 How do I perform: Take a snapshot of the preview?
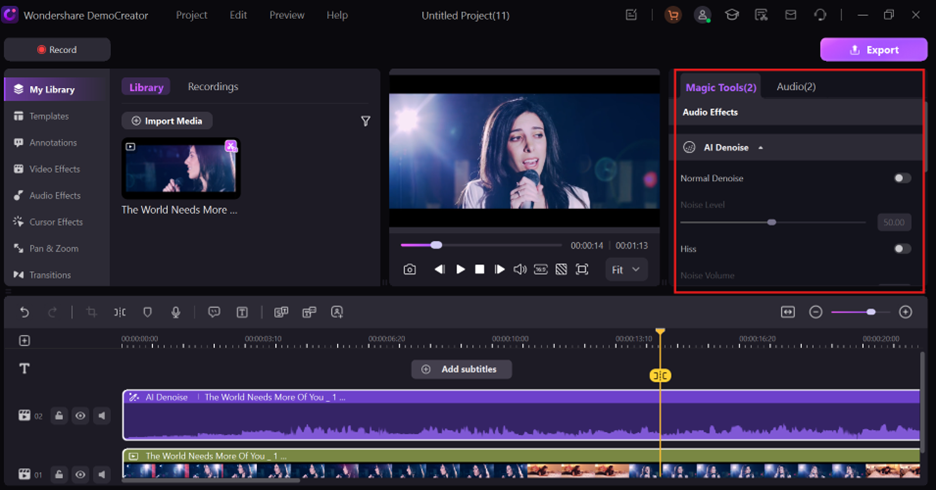tap(410, 269)
